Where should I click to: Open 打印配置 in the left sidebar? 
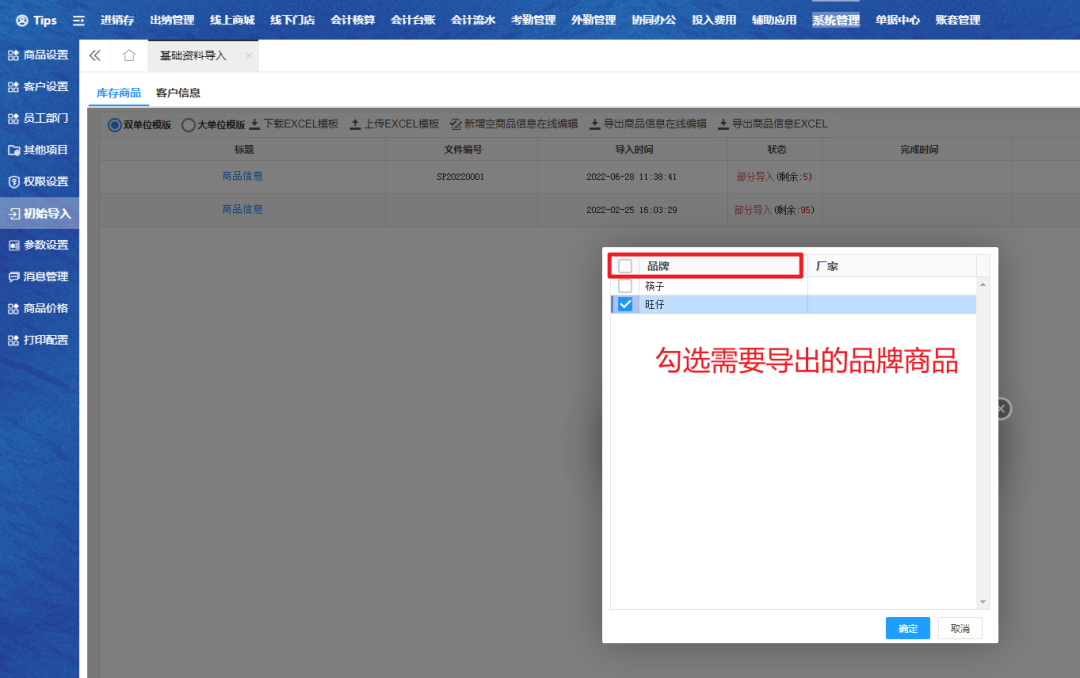[x=39, y=340]
